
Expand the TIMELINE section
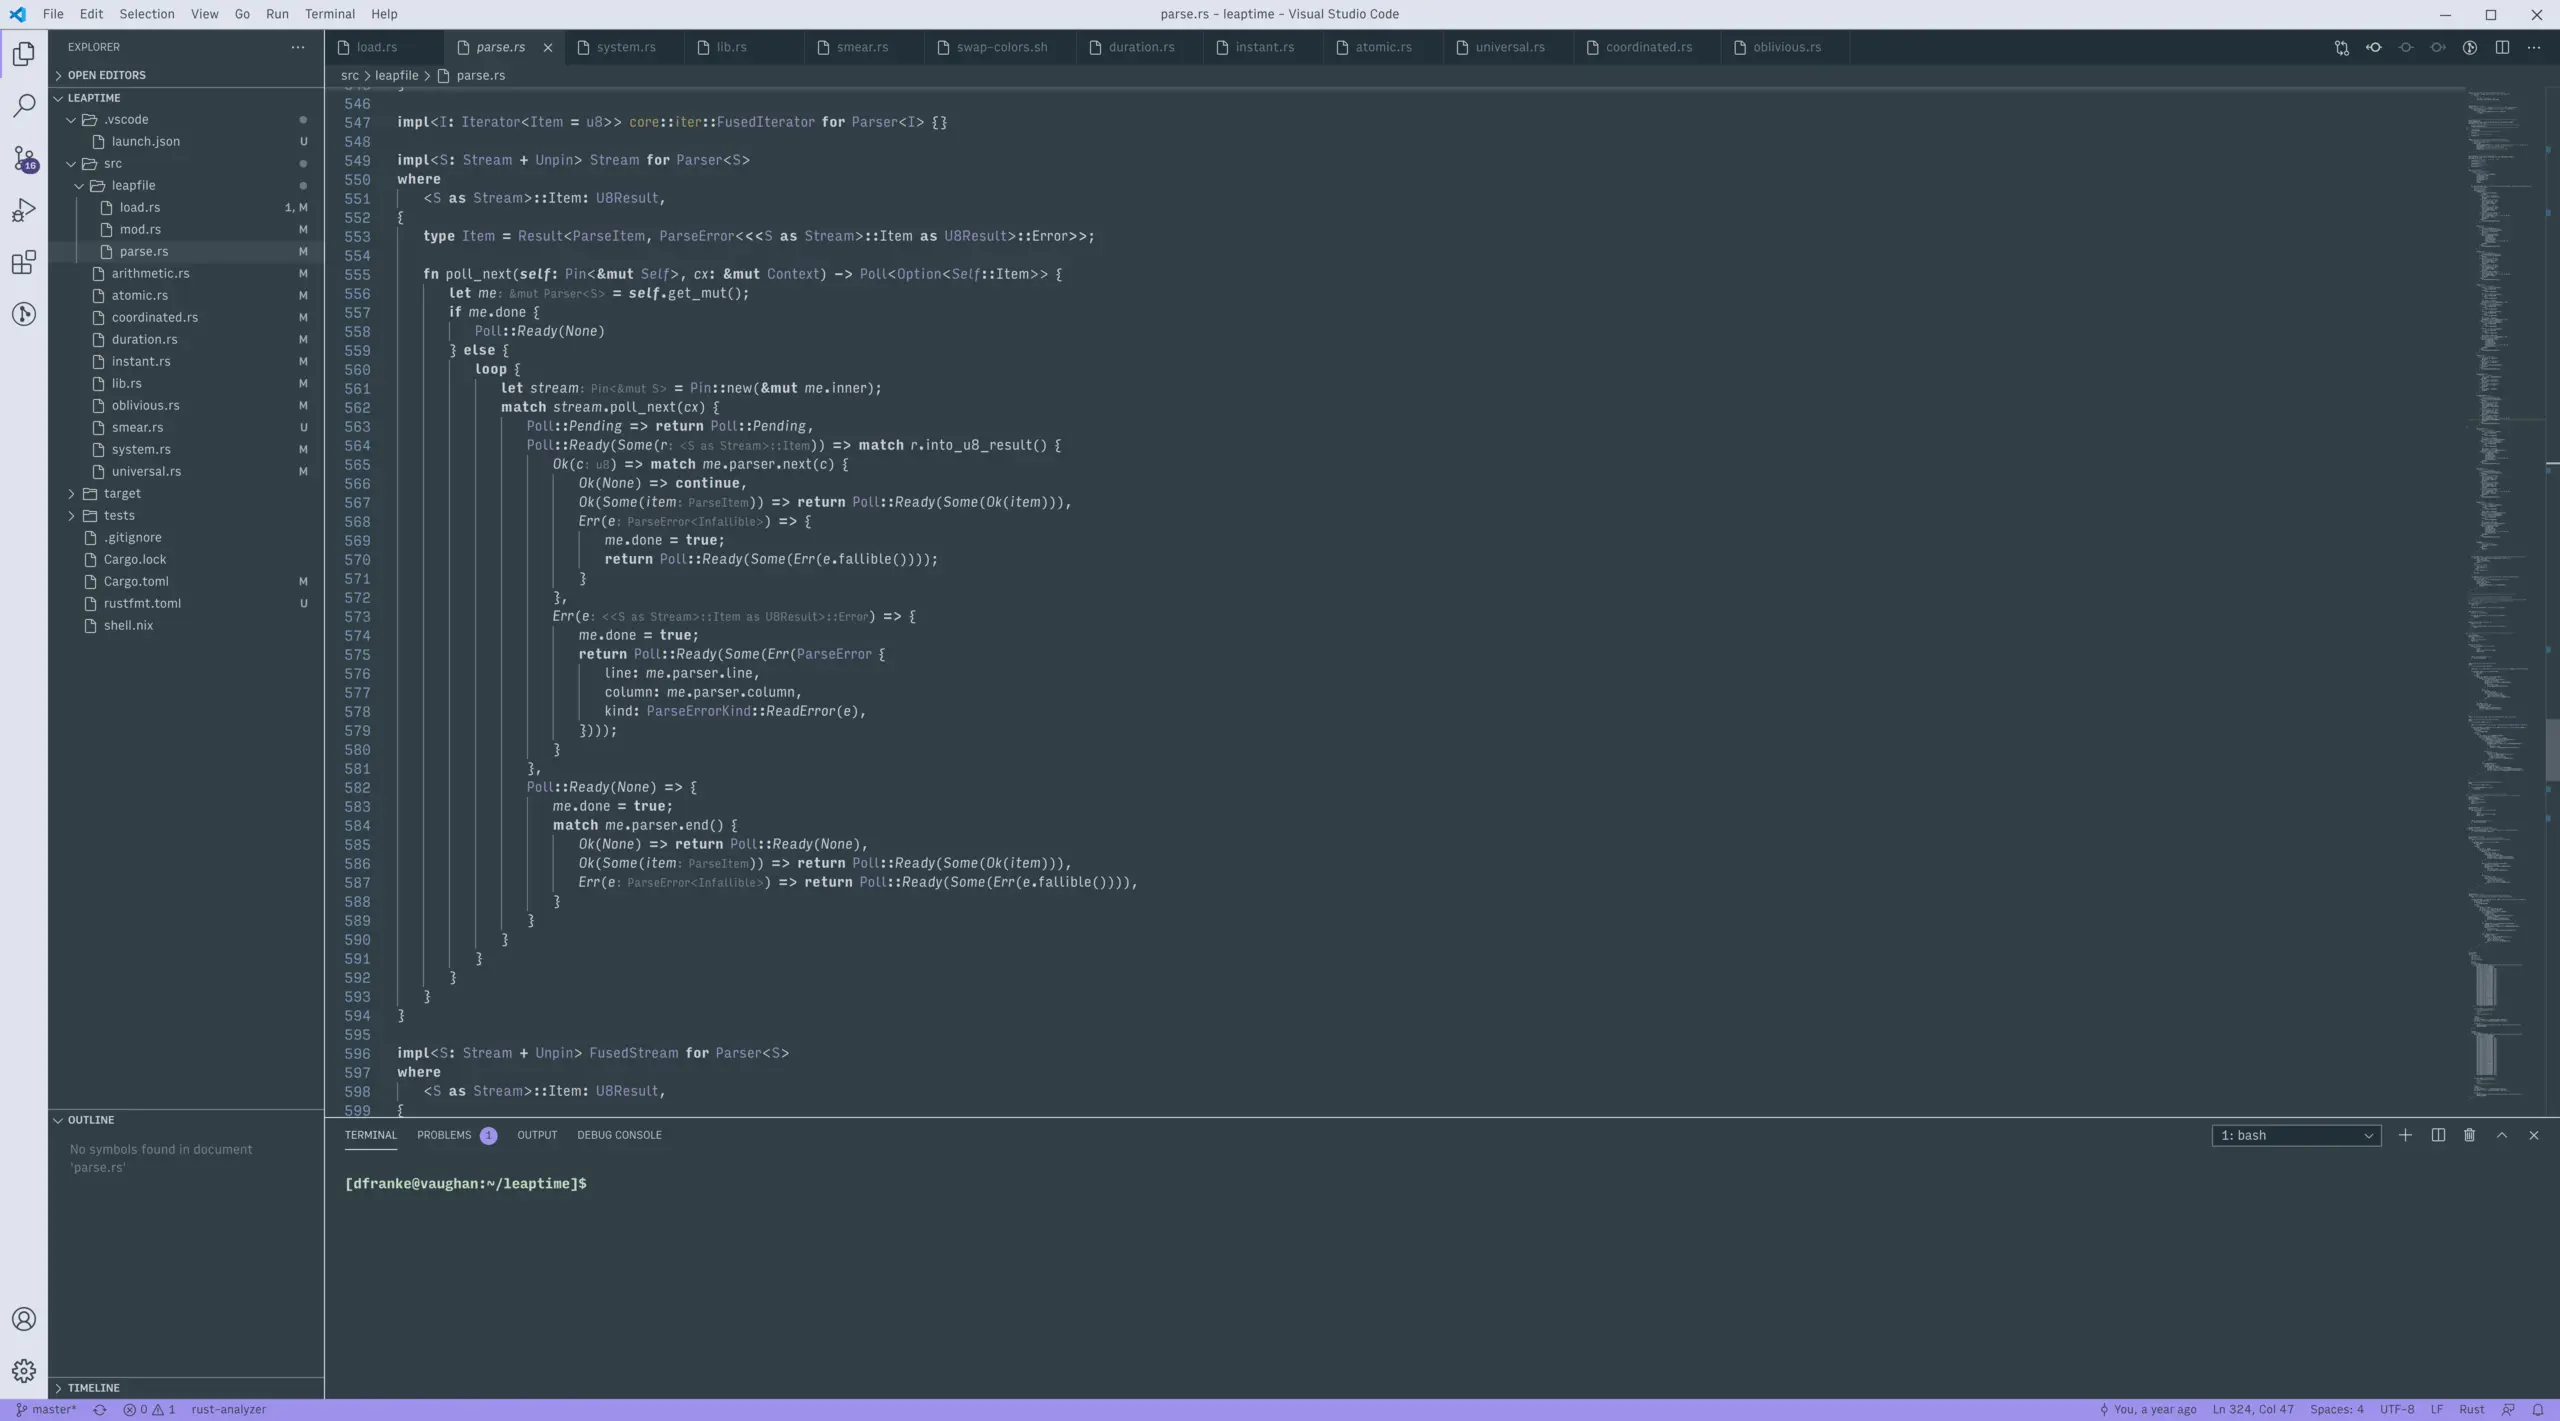click(186, 1388)
